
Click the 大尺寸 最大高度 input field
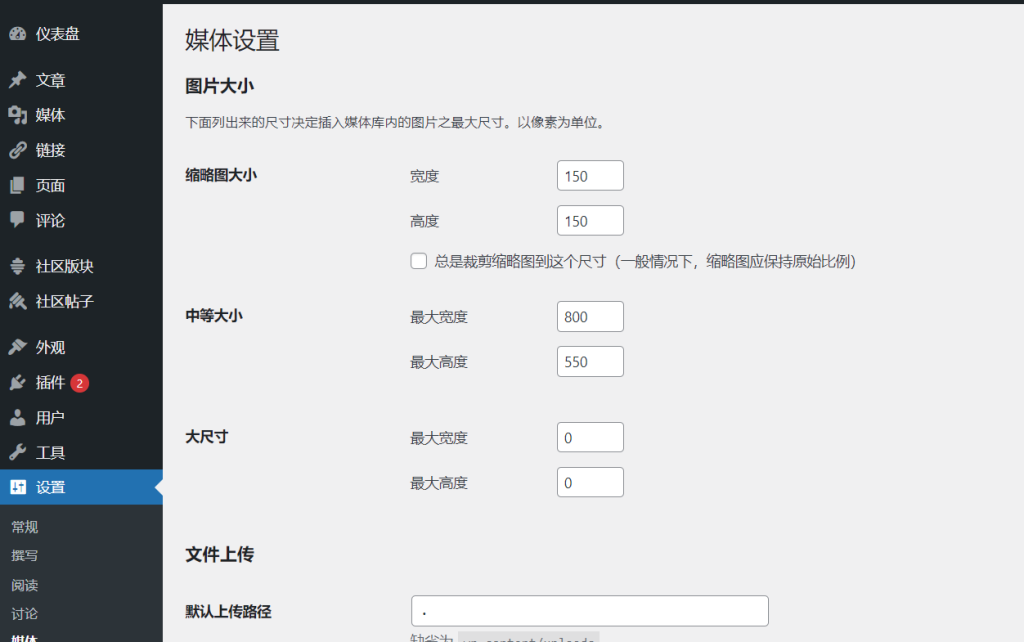click(590, 482)
